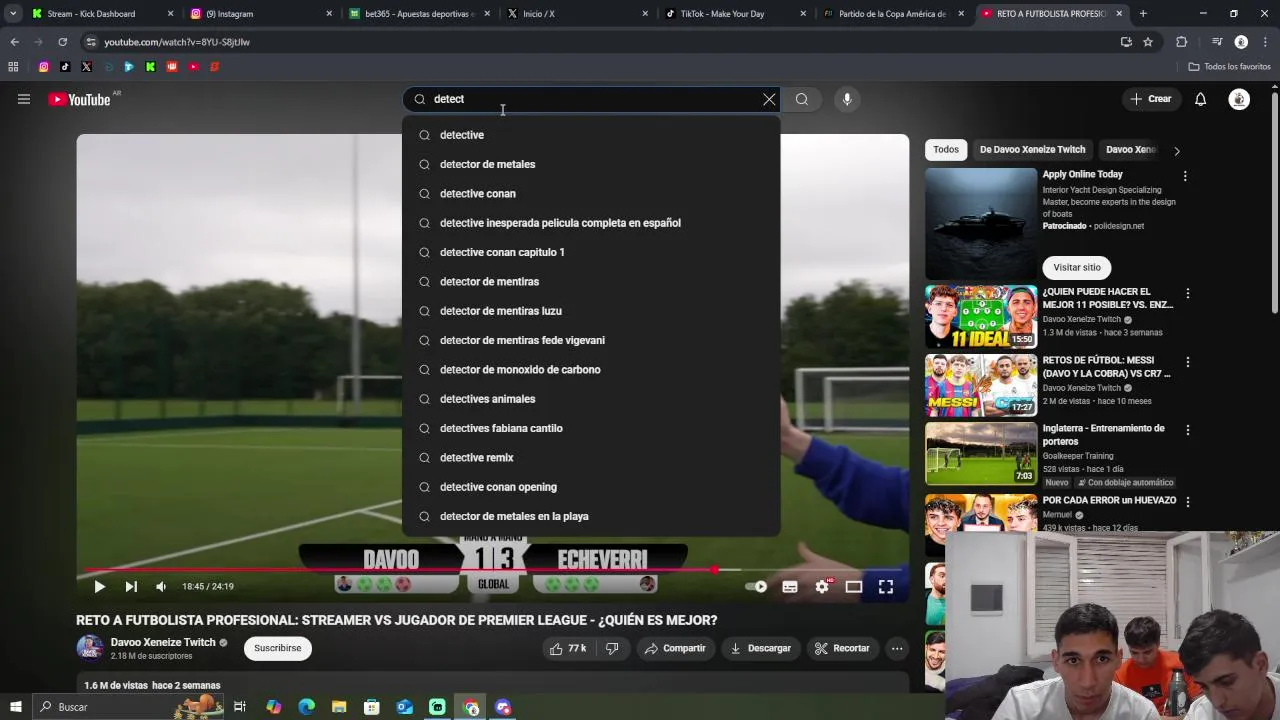The height and width of the screenshot is (720, 1280).
Task: Toggle subtitles in the player
Action: (790, 587)
